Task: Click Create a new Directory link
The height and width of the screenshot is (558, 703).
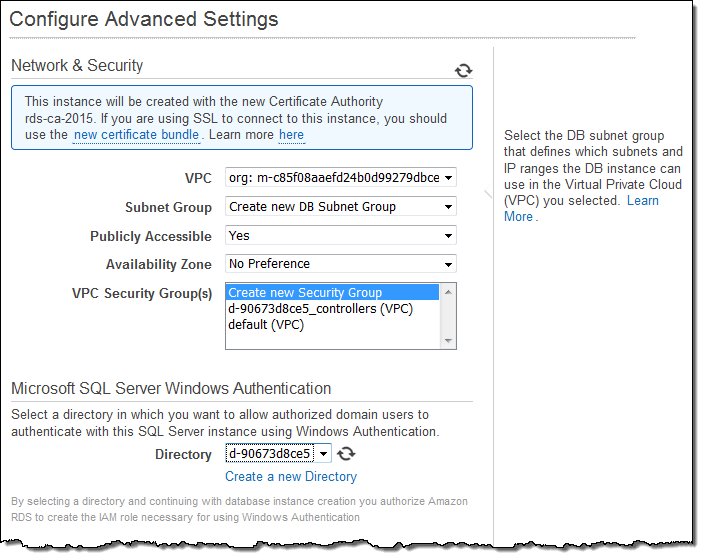Action: tap(291, 476)
